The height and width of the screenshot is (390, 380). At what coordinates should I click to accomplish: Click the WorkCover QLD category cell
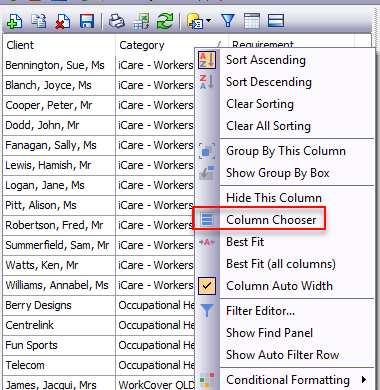tap(155, 383)
